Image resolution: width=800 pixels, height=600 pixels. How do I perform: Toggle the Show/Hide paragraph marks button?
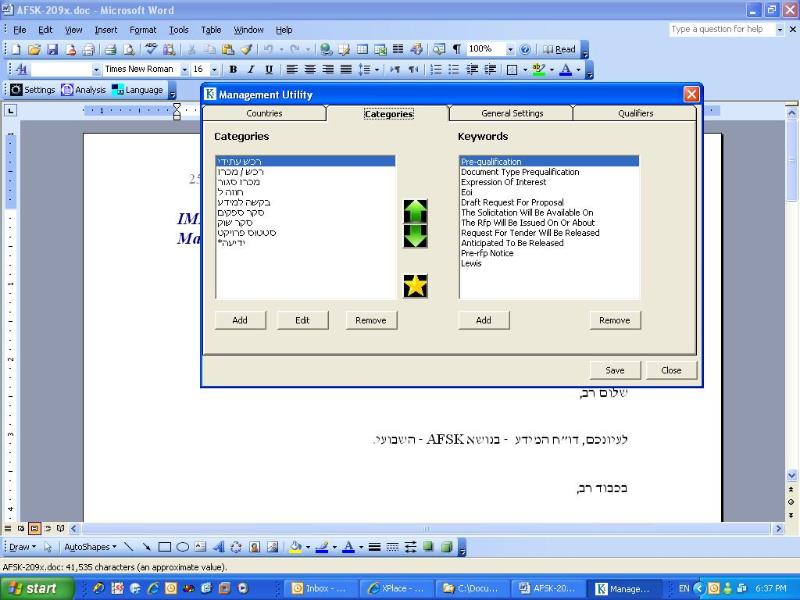click(x=457, y=49)
